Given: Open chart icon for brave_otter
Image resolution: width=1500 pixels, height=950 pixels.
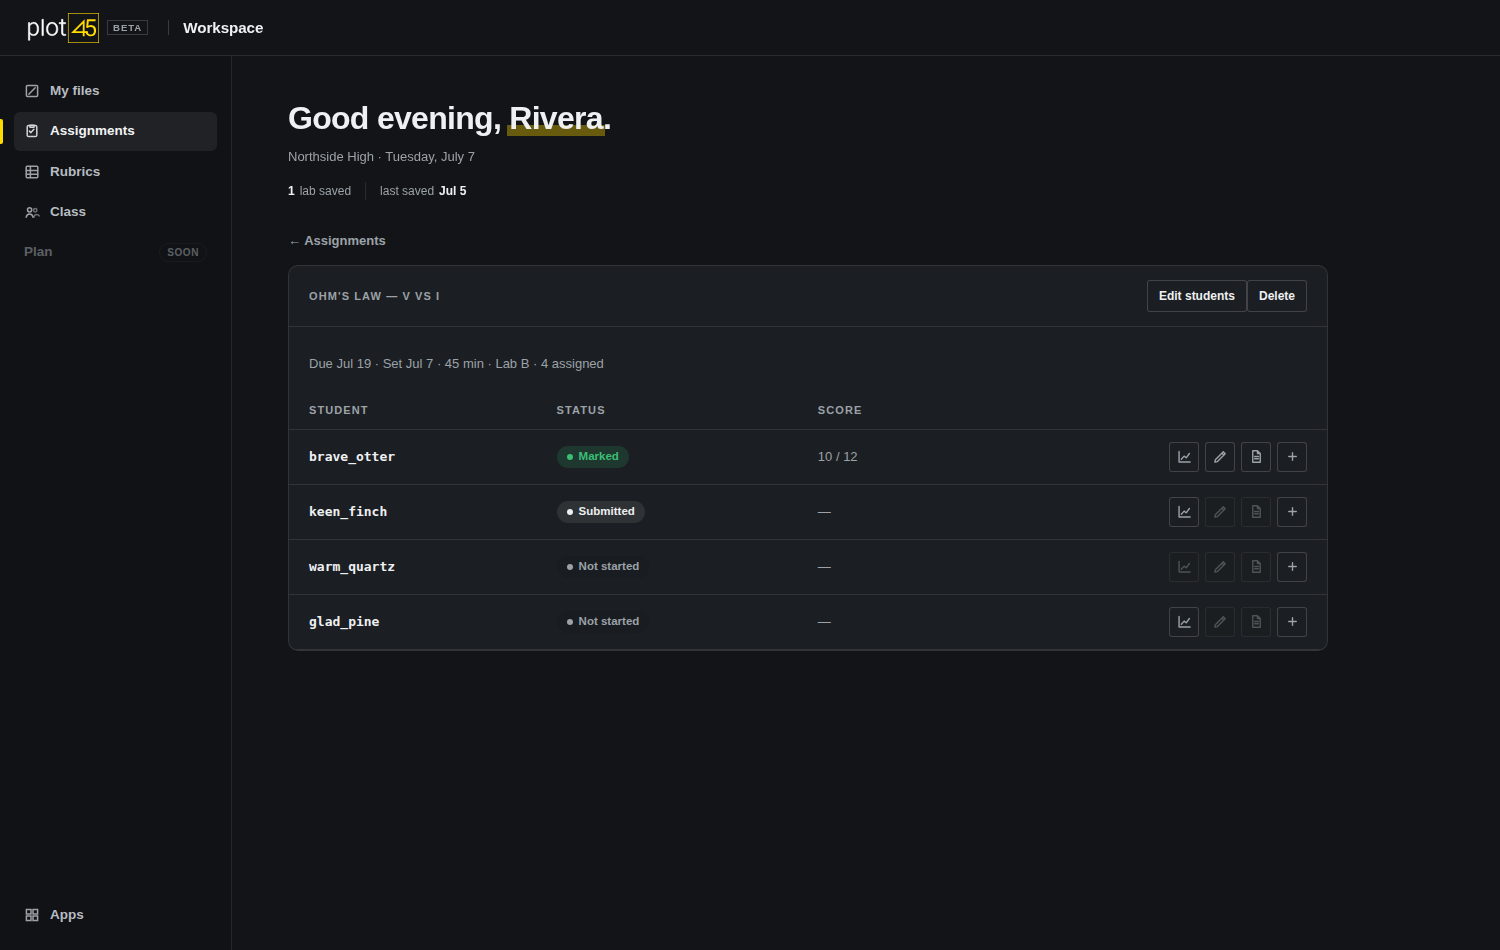Looking at the screenshot, I should 1184,457.
